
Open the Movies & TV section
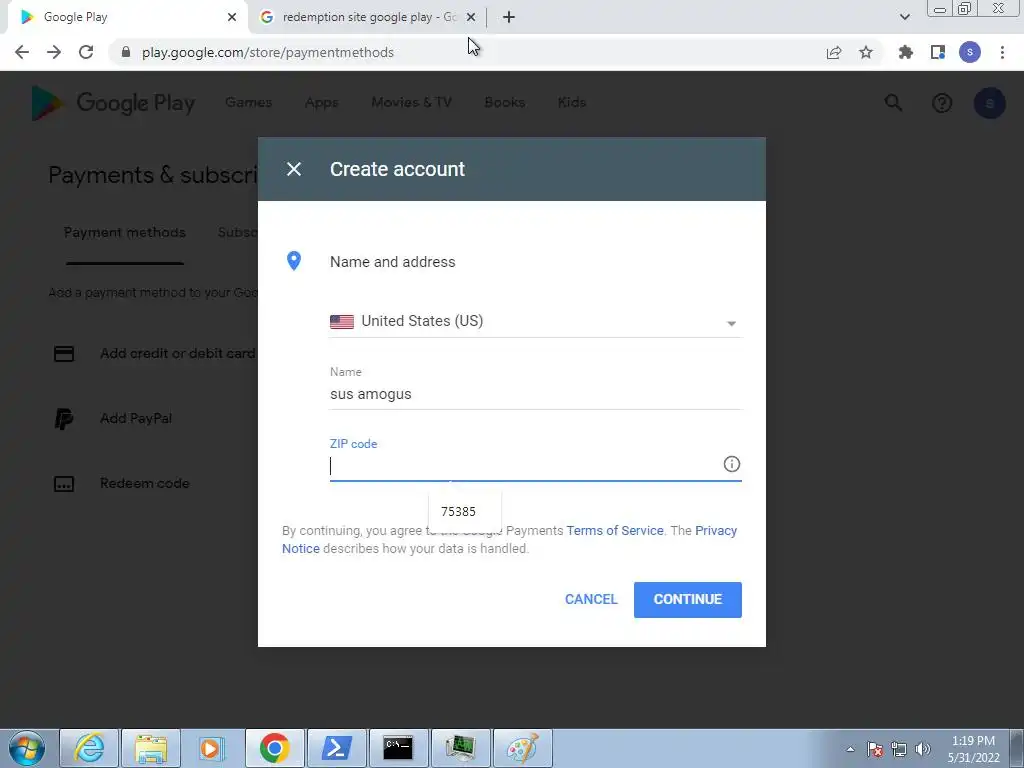411,103
